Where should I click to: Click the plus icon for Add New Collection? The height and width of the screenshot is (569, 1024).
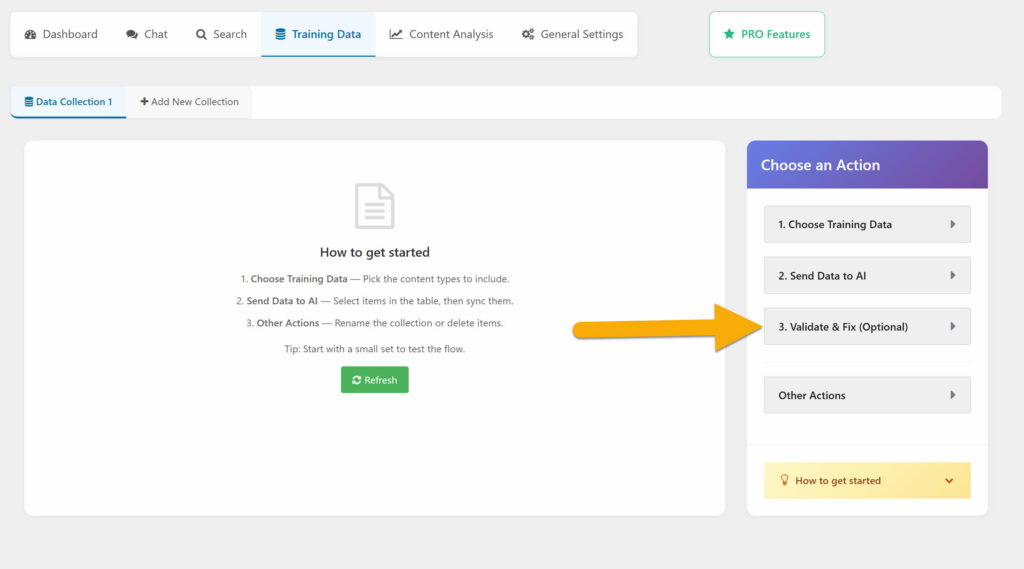coord(144,102)
